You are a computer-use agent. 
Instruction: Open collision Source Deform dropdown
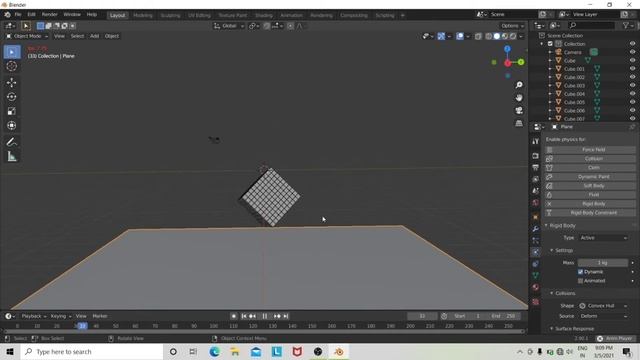tap(603, 316)
